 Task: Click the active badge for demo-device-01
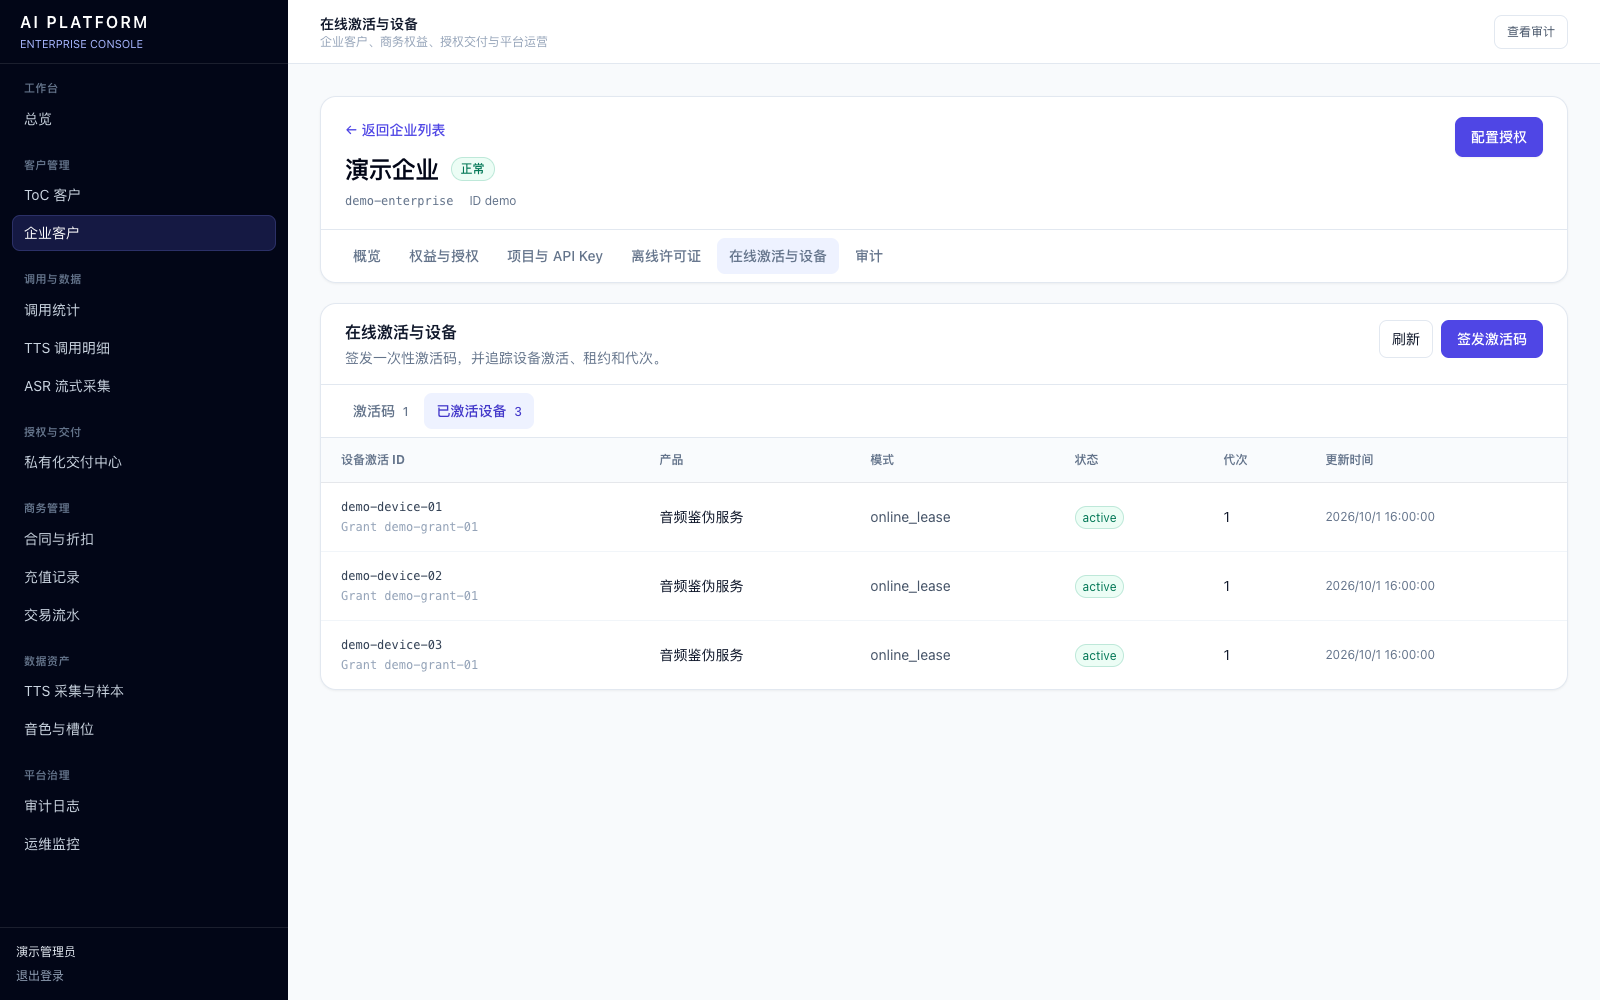(1099, 517)
